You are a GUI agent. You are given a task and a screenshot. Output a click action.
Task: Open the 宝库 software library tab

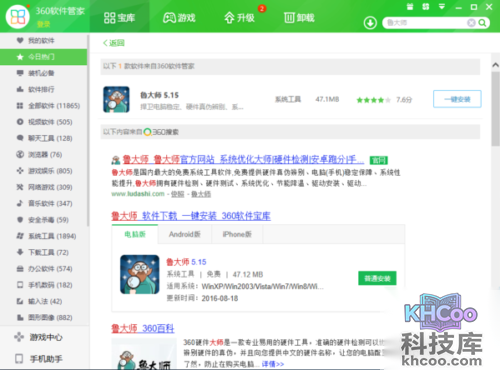(x=119, y=17)
